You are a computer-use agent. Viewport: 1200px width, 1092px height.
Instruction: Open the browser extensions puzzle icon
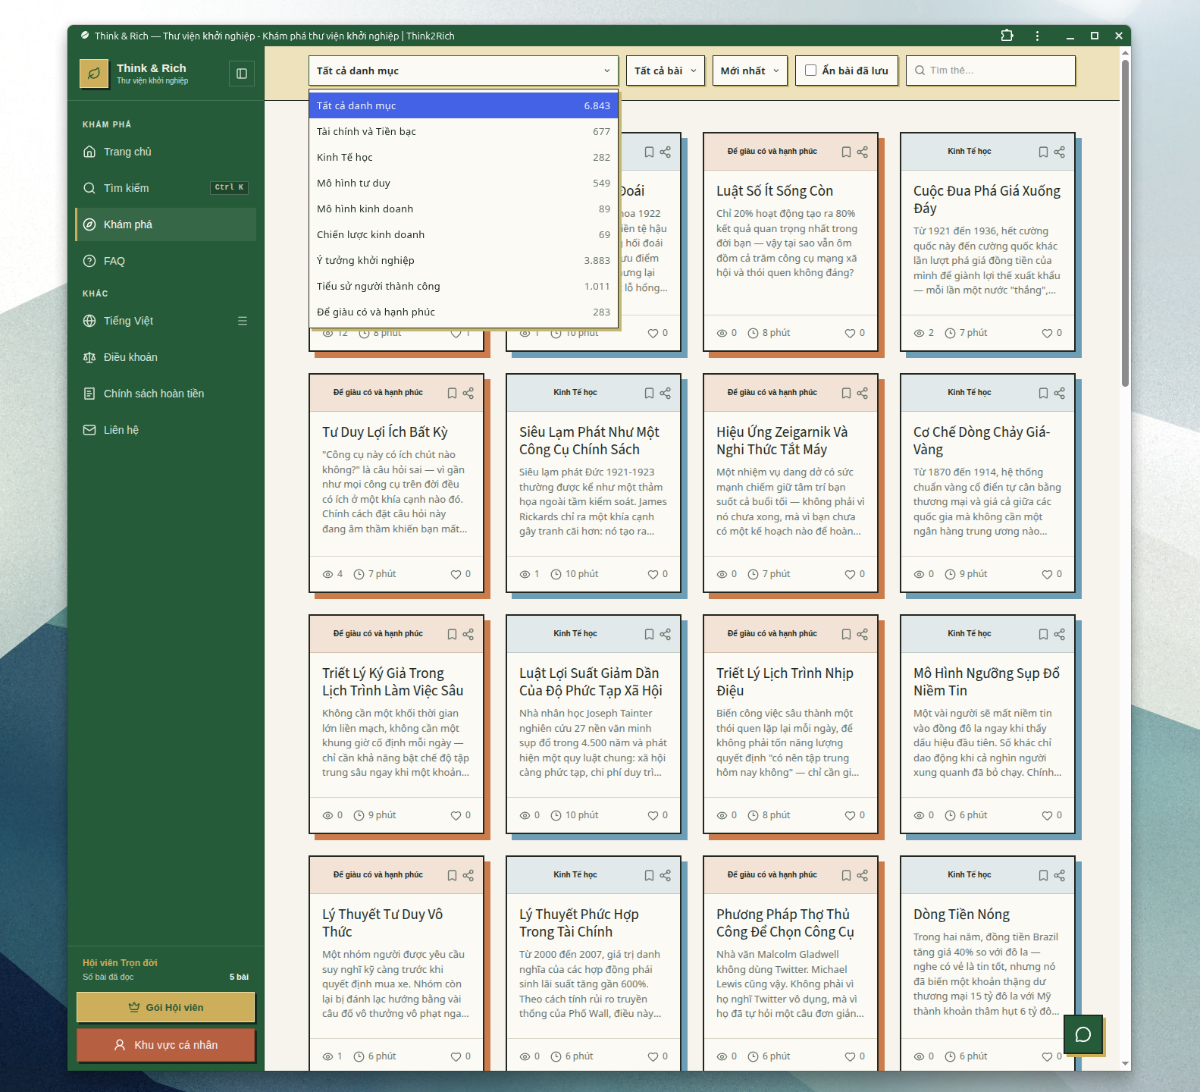[1007, 35]
